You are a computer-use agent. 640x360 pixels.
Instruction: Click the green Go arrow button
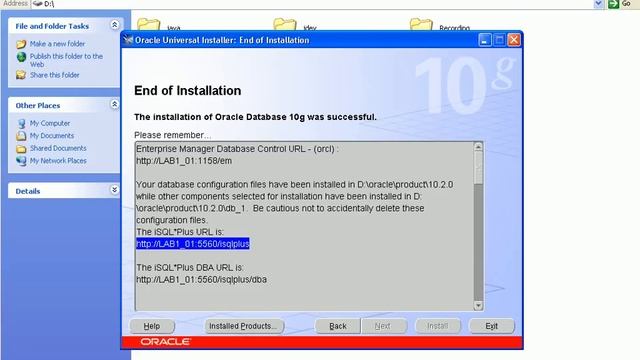pos(613,4)
